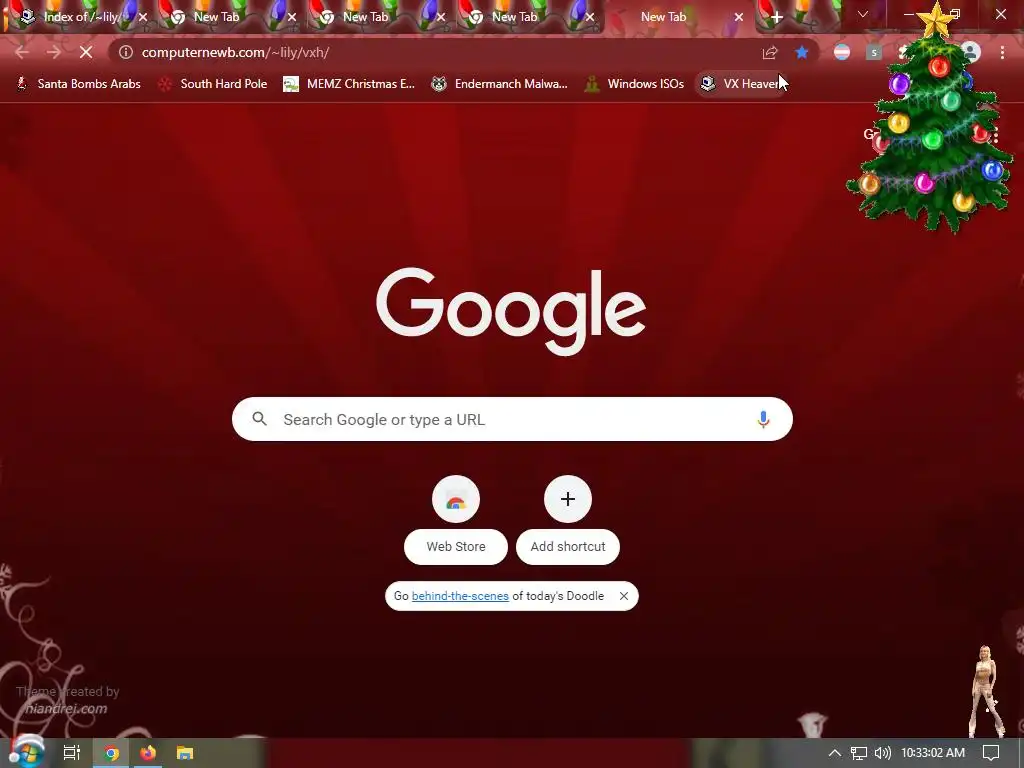Open a new tab with plus button
This screenshot has width=1024, height=768.
[776, 18]
